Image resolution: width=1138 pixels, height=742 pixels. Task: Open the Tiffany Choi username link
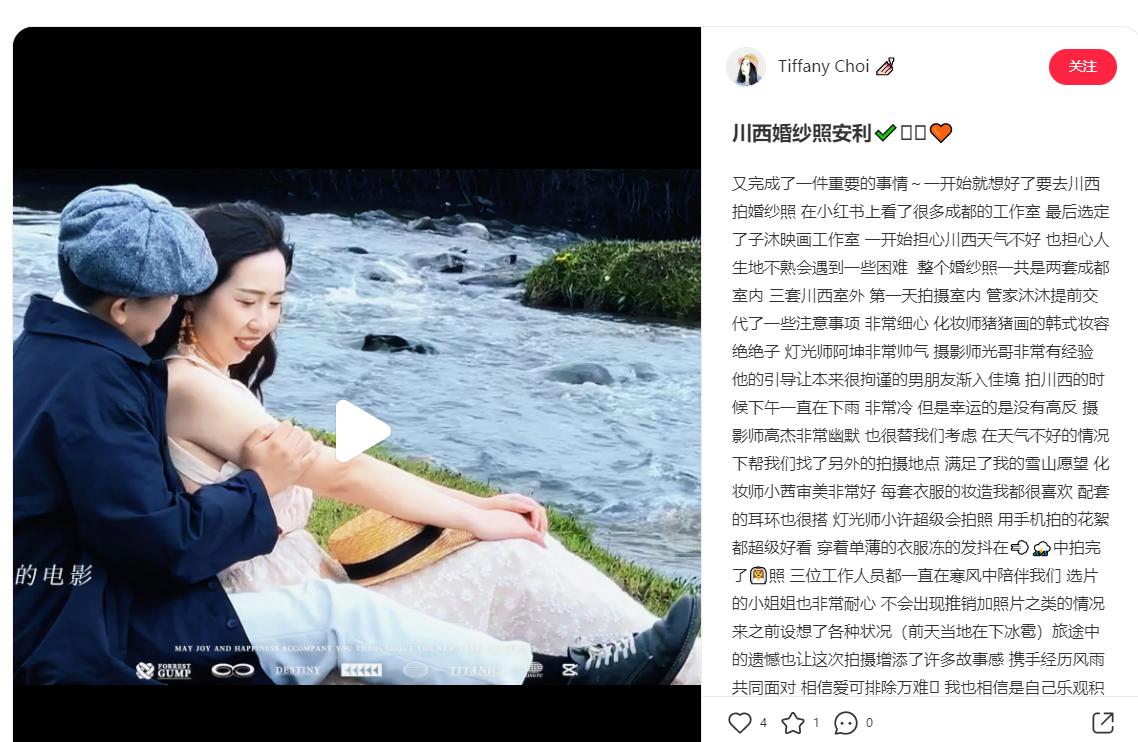823,67
